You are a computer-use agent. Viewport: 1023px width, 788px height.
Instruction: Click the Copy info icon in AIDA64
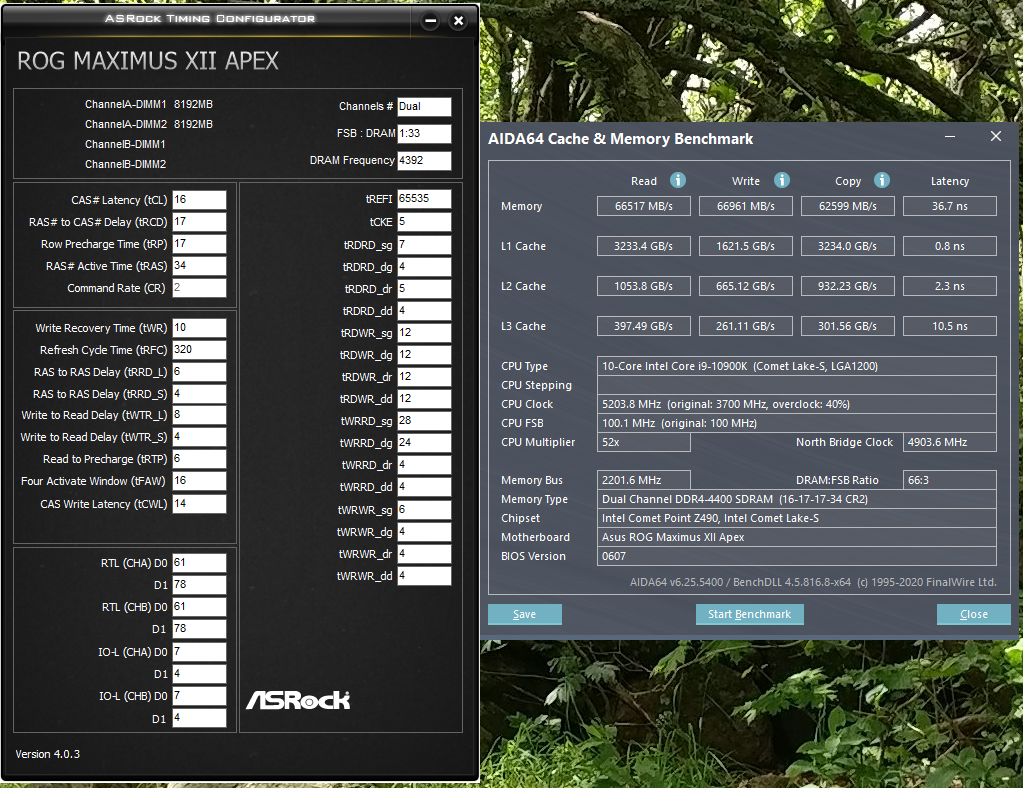pyautogui.click(x=881, y=180)
